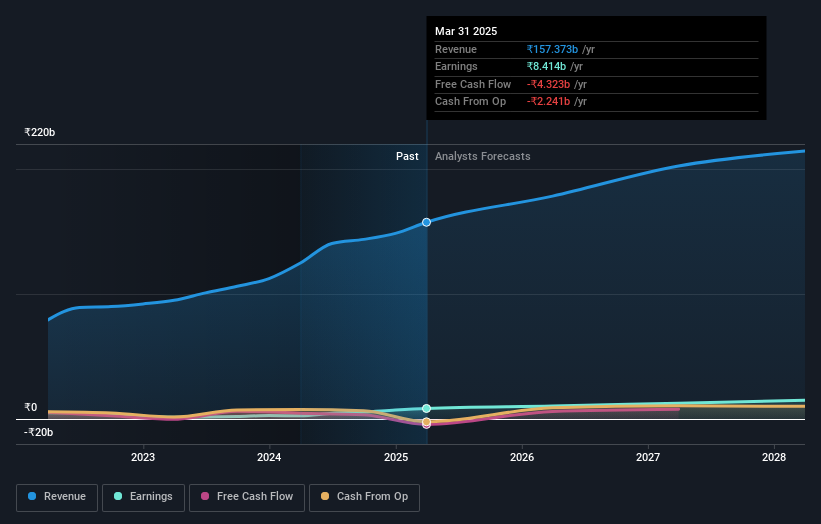Image resolution: width=821 pixels, height=524 pixels.
Task: Click the 2023 x-axis label
Action: click(x=143, y=458)
